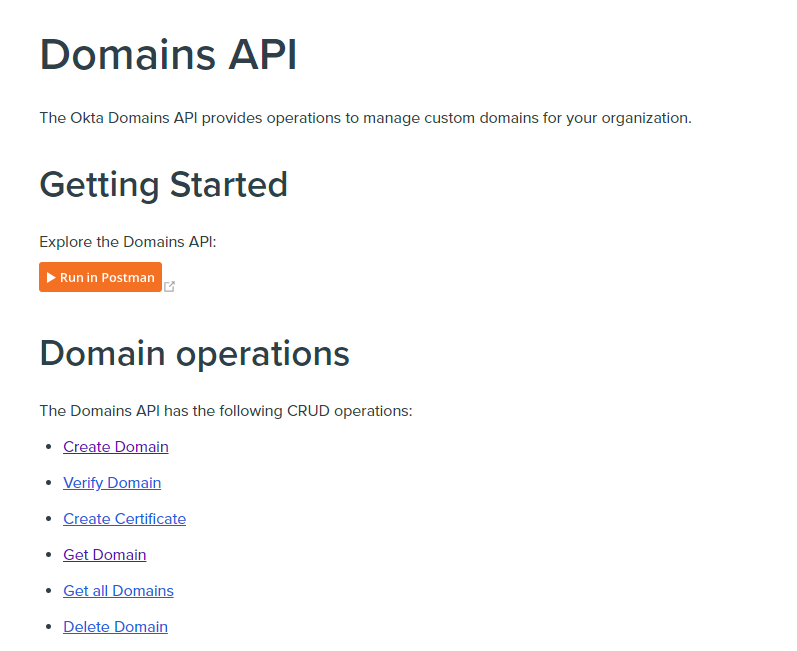Click the Okta Domains API description paragraph
Viewport: 797px width, 651px height.
(365, 118)
